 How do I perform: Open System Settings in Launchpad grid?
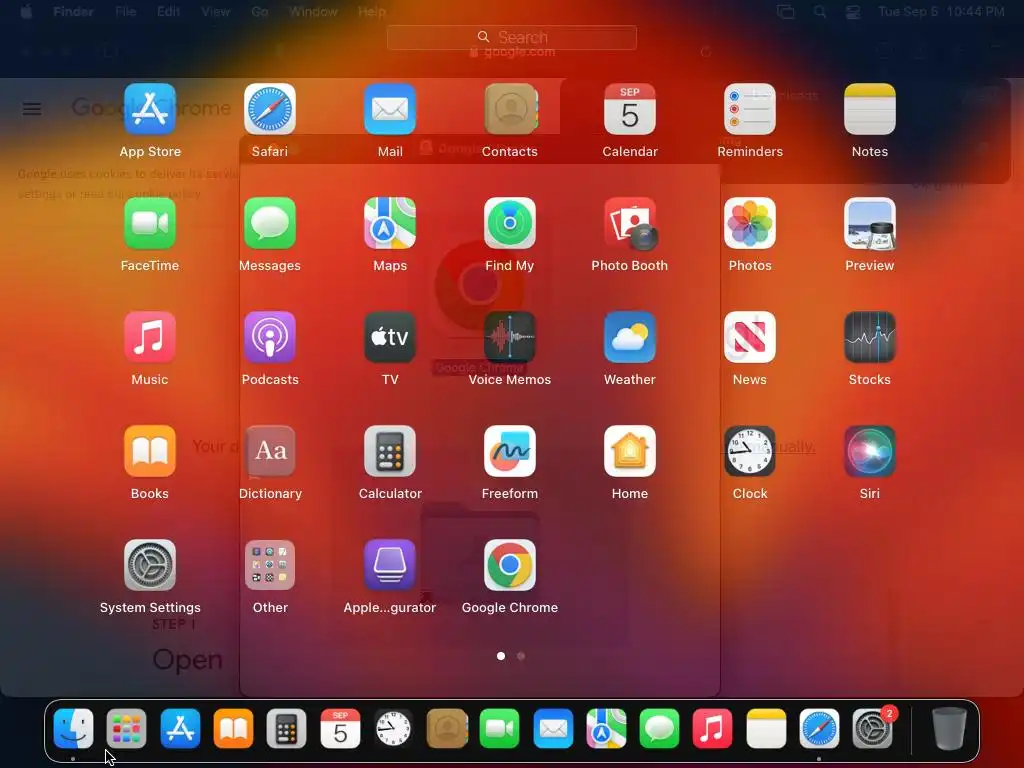pos(150,565)
